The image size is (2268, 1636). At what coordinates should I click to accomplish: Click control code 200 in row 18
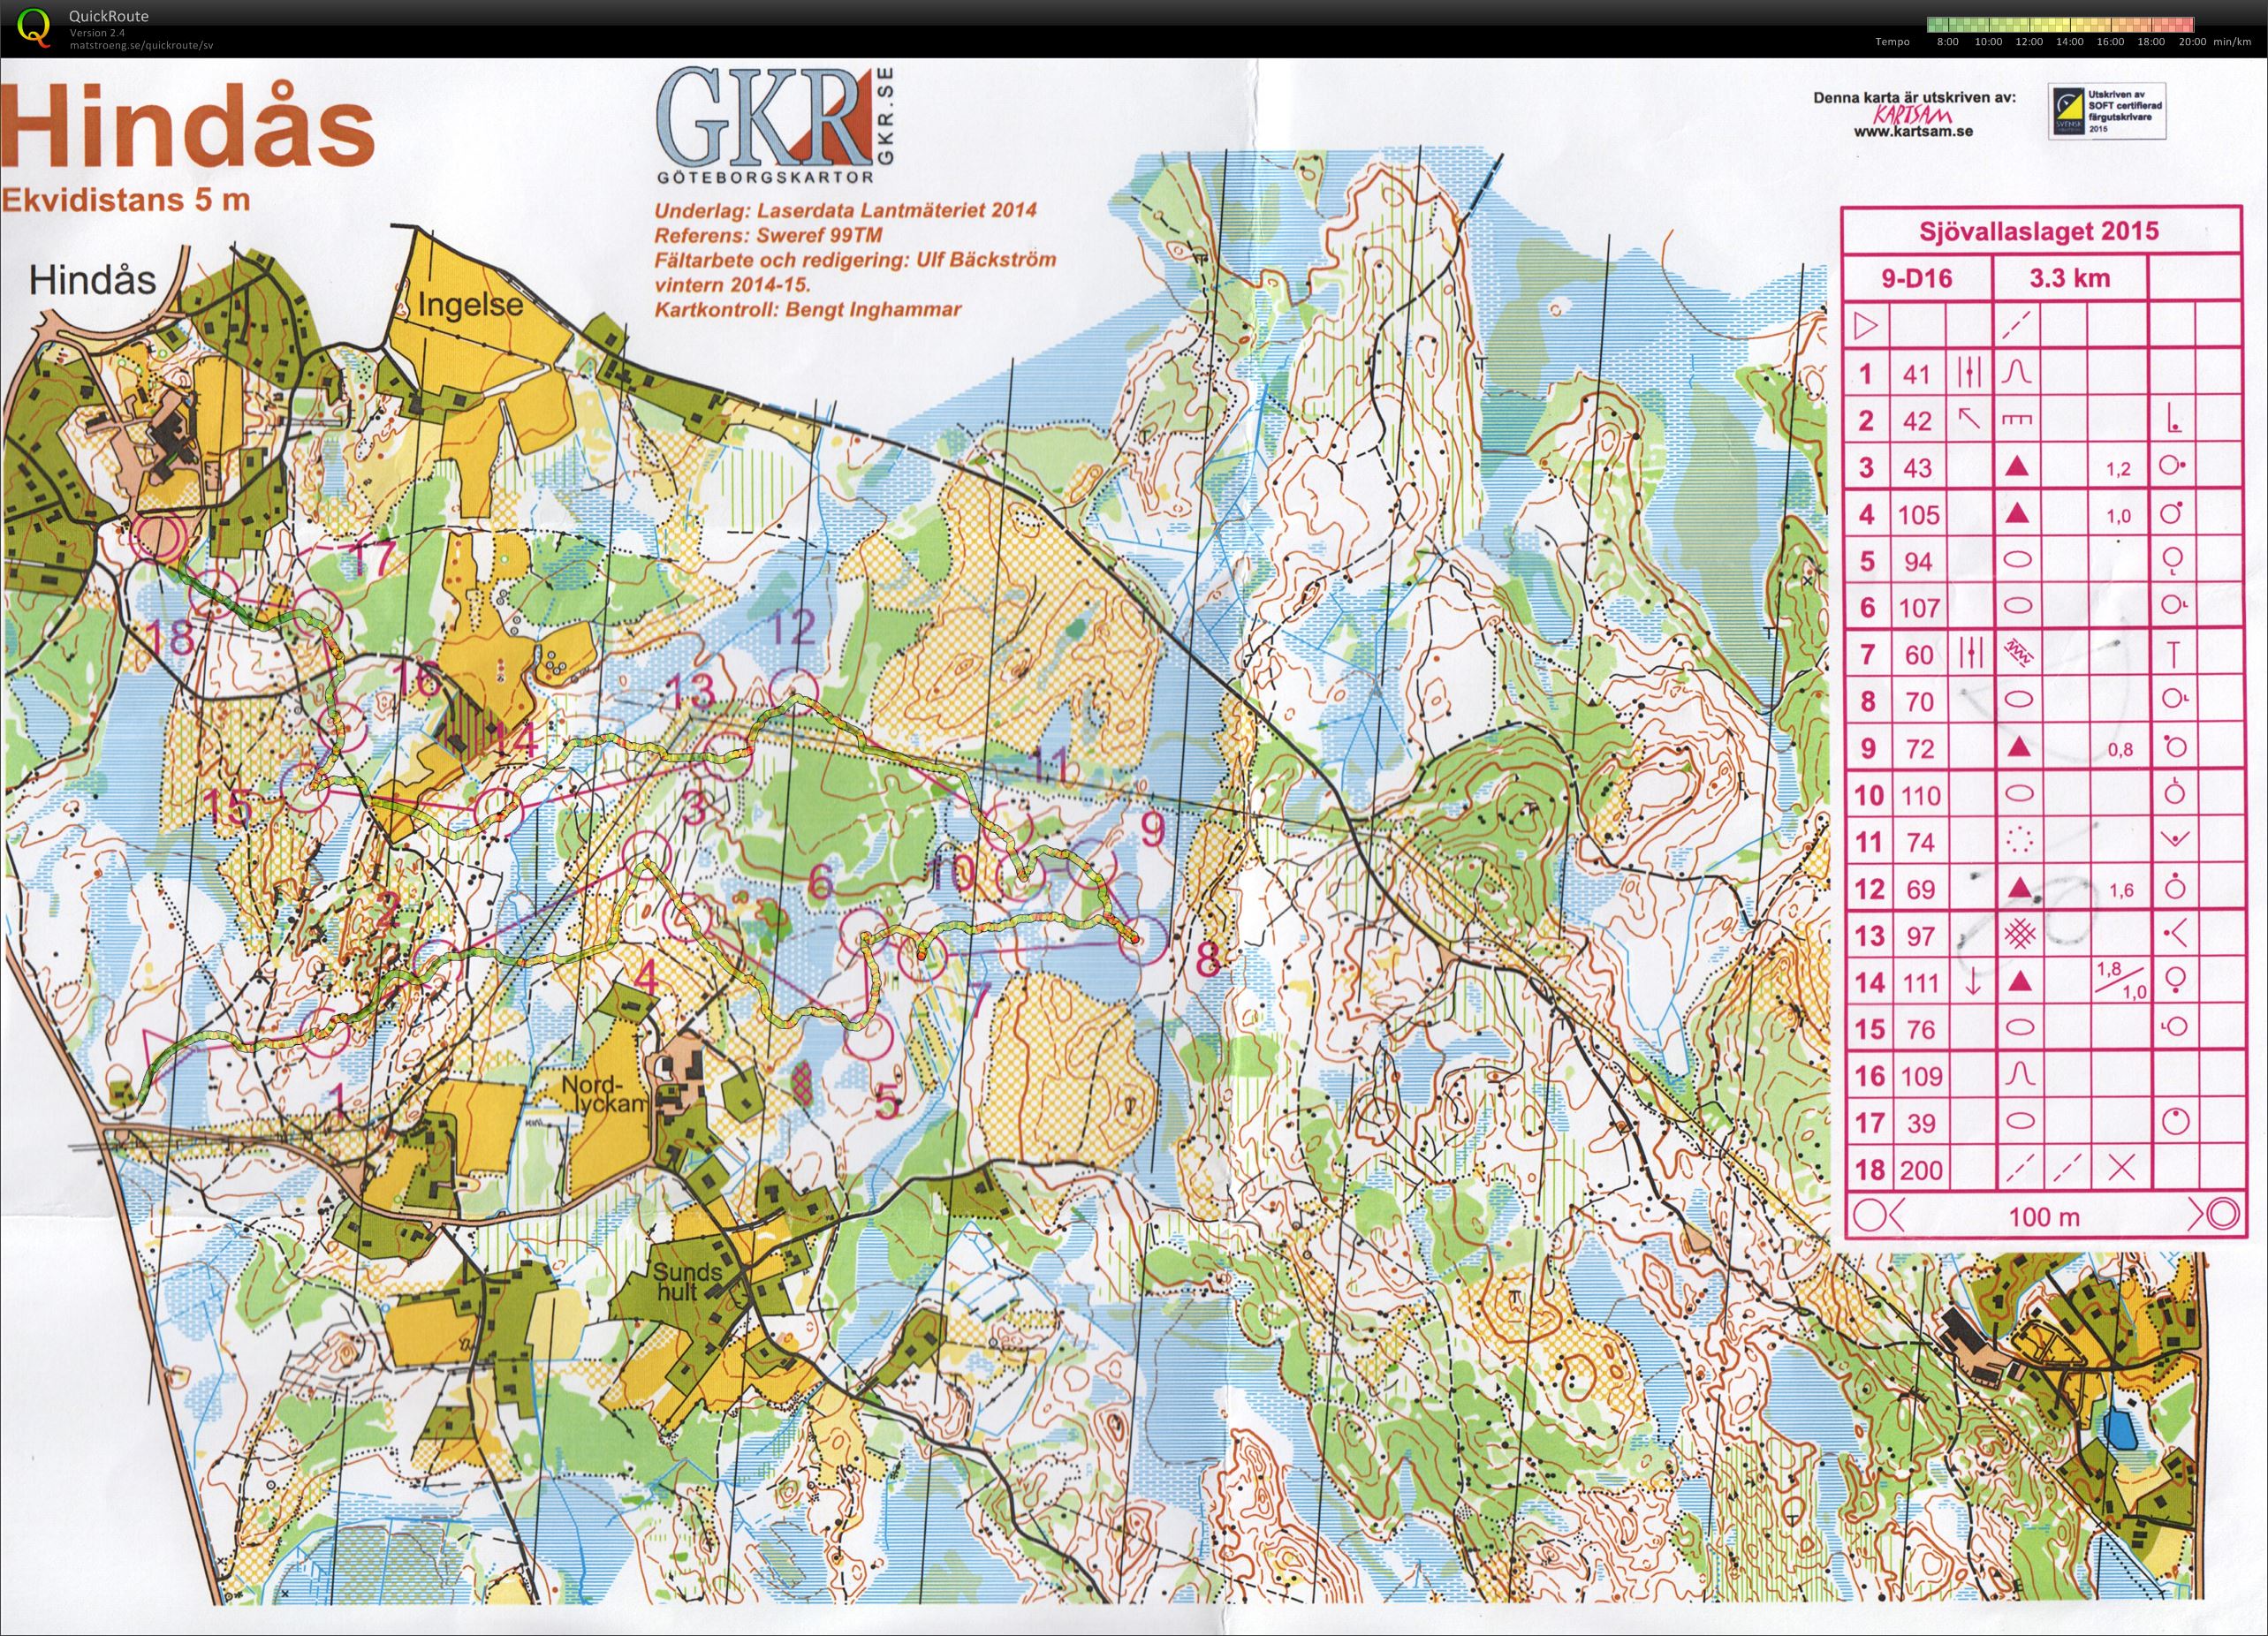click(x=1921, y=1170)
